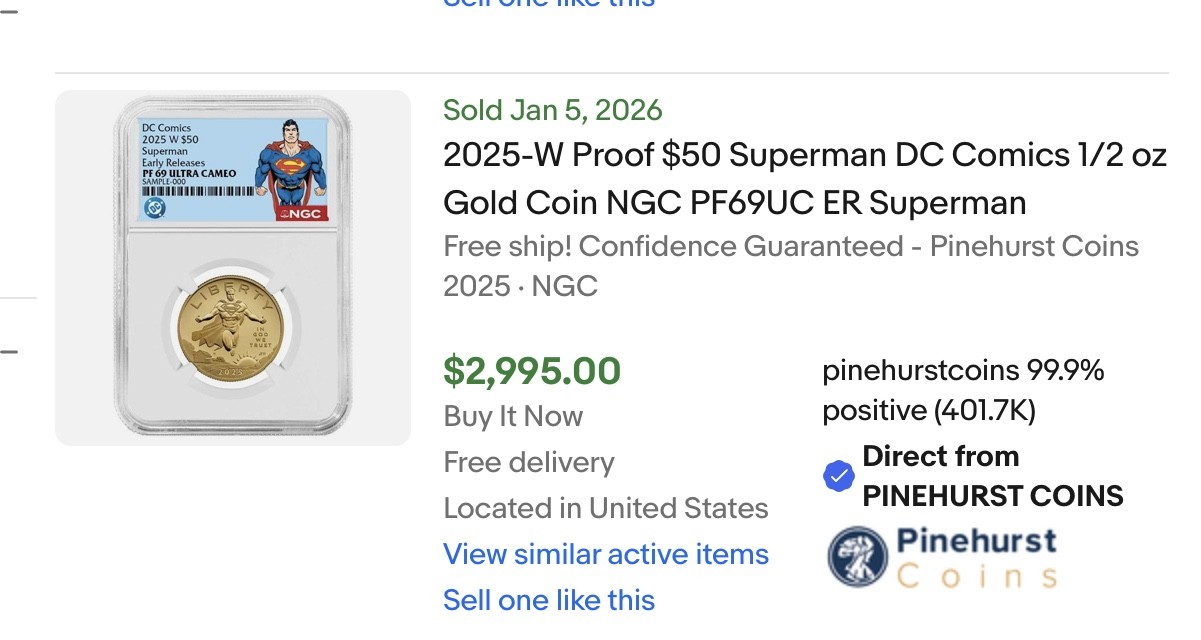Click the Sold Jan 5, 2026 label
The width and height of the screenshot is (1201, 640).
click(x=553, y=110)
